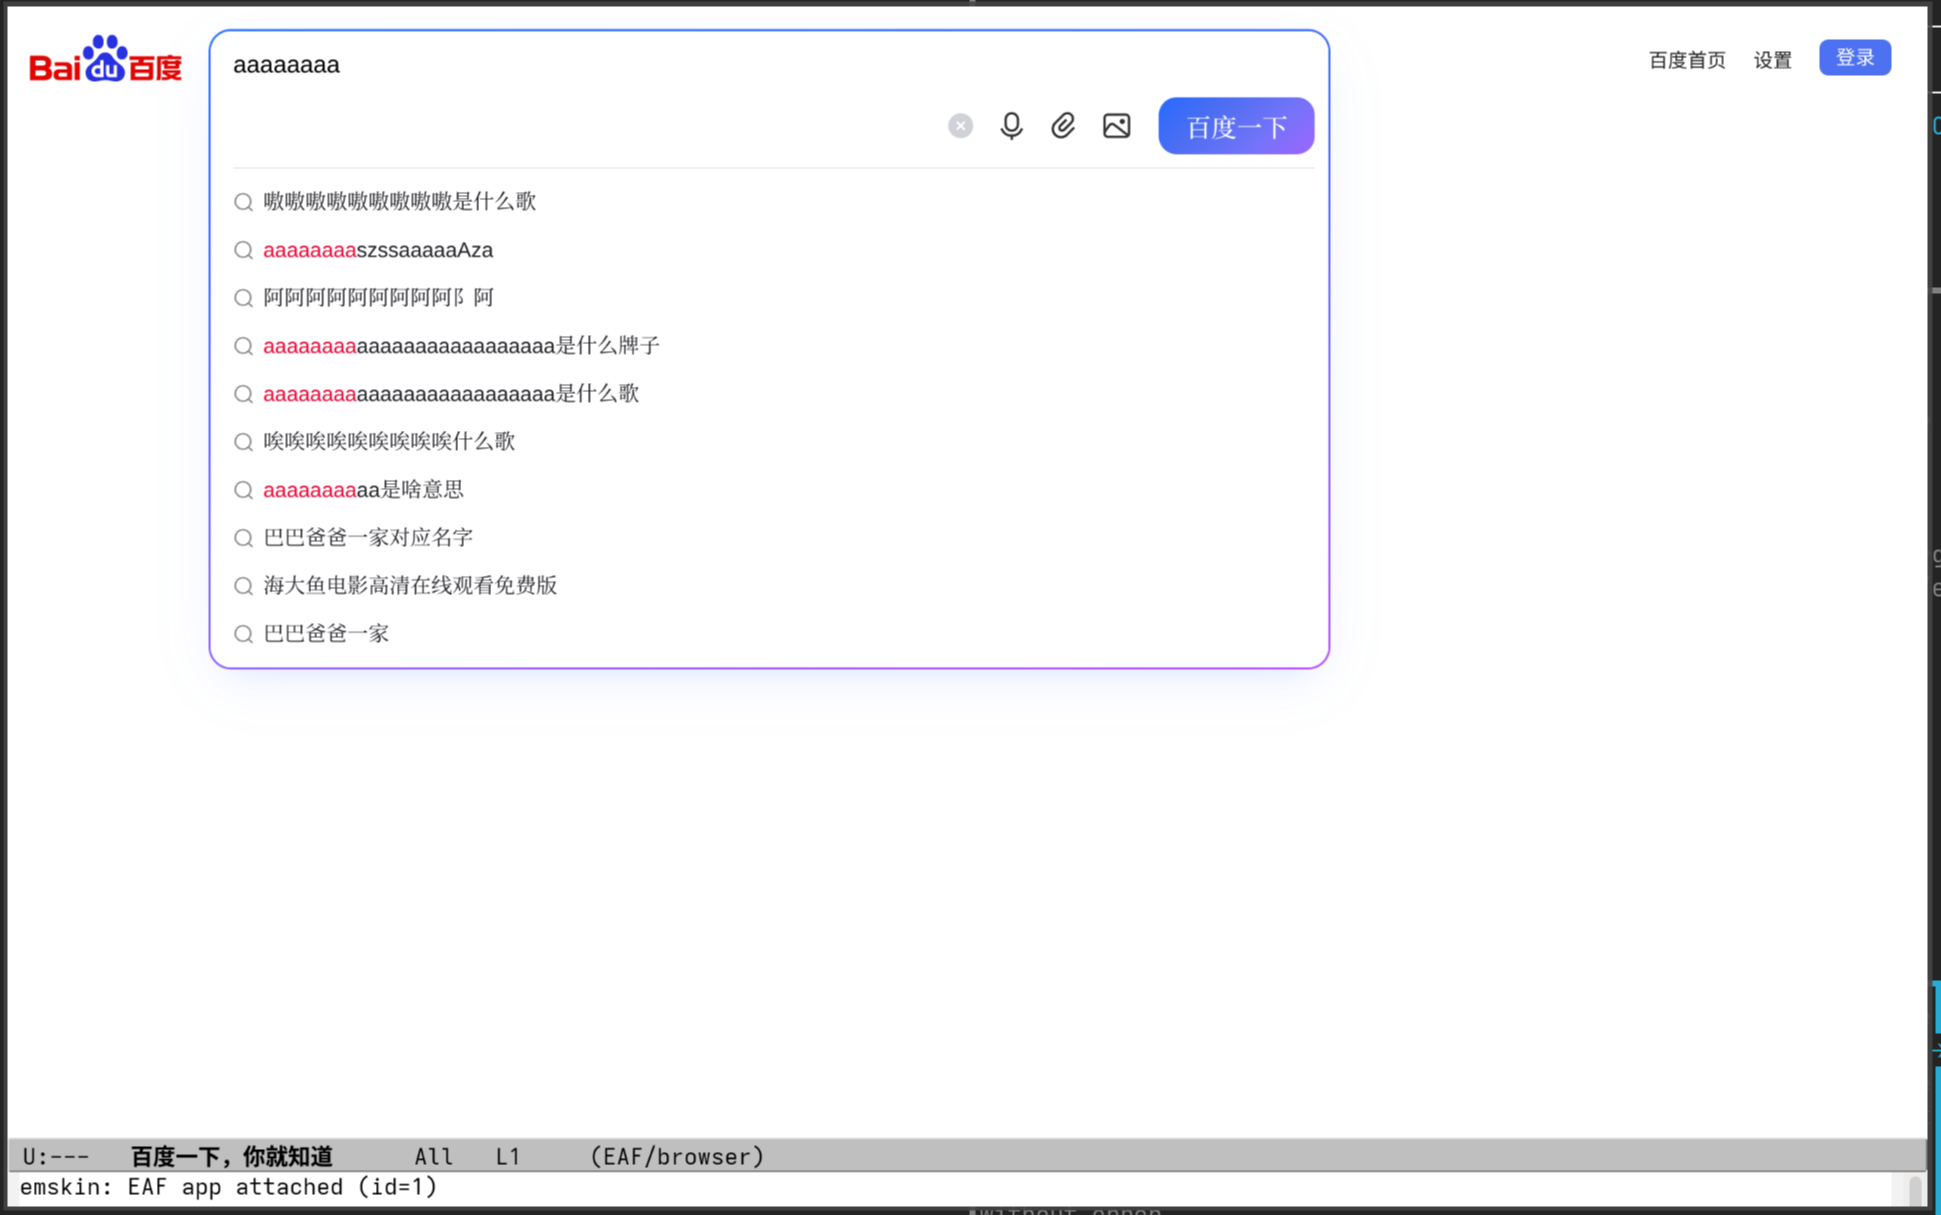Image resolution: width=1941 pixels, height=1215 pixels.
Task: Pick suggestion 唉唉唉唉唉唉唉唉什么歌
Action: 388,441
